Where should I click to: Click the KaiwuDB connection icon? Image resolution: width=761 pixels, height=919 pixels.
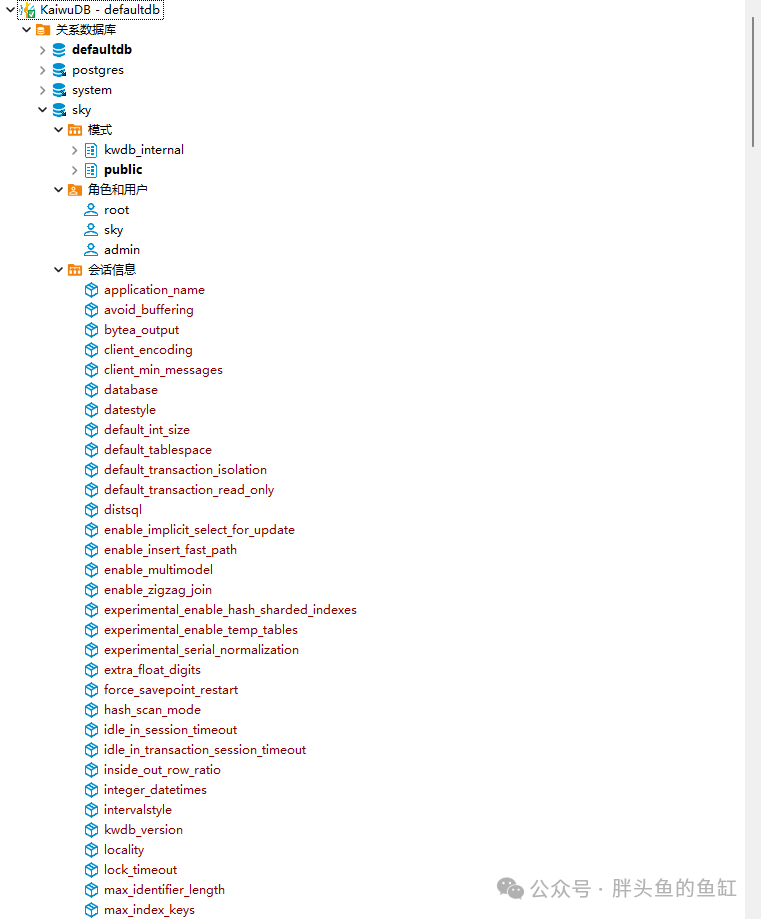[x=28, y=10]
